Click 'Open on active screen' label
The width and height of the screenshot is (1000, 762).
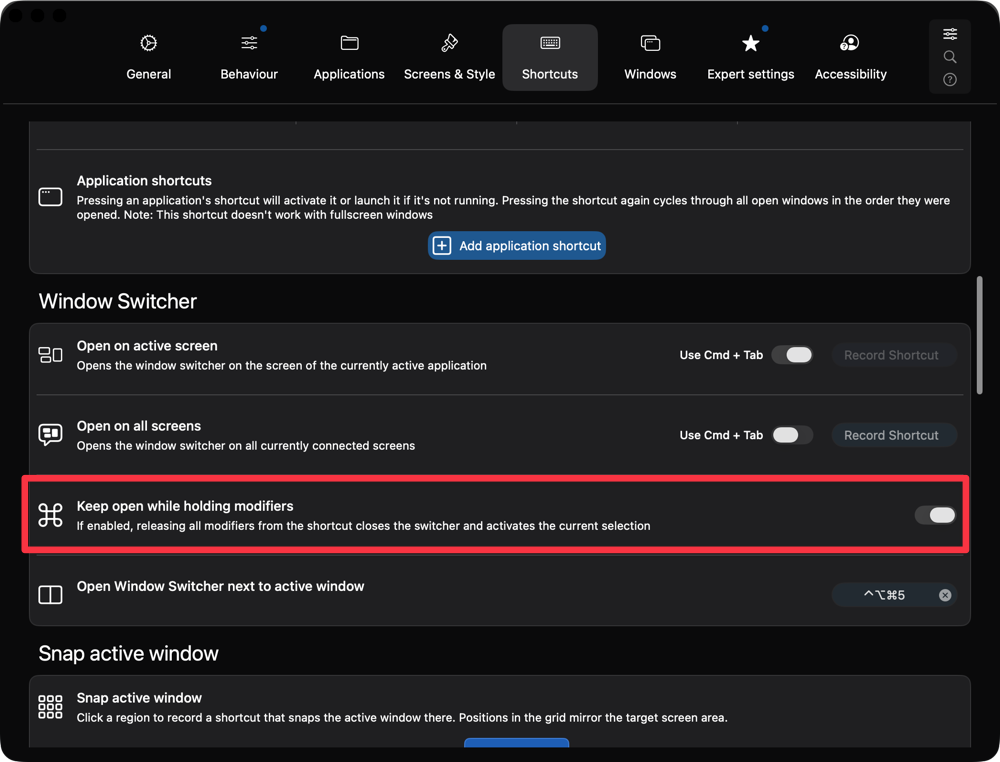[147, 346]
